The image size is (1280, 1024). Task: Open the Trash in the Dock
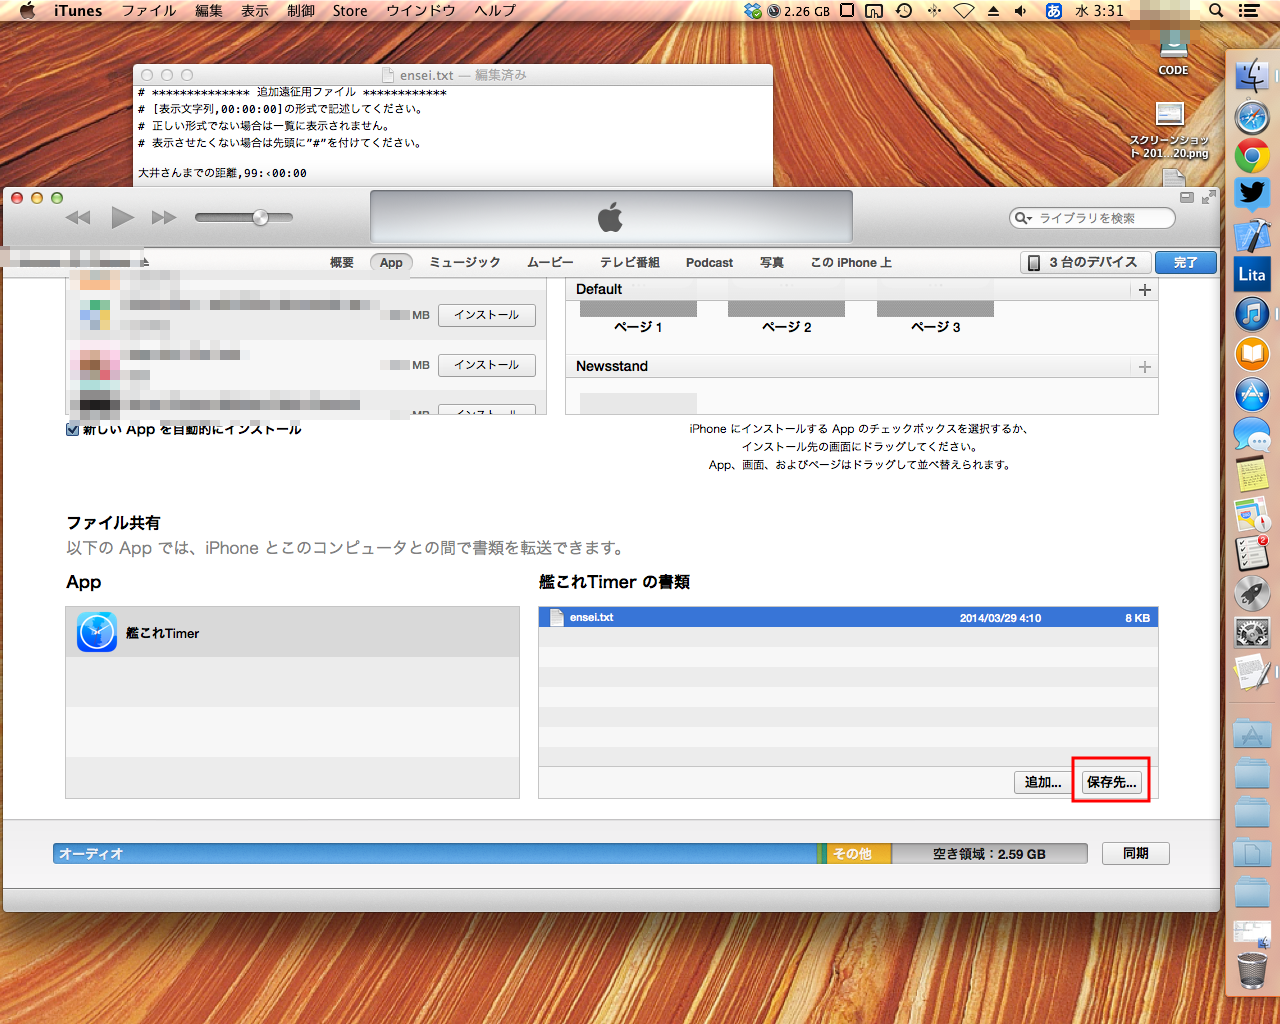(1252, 969)
